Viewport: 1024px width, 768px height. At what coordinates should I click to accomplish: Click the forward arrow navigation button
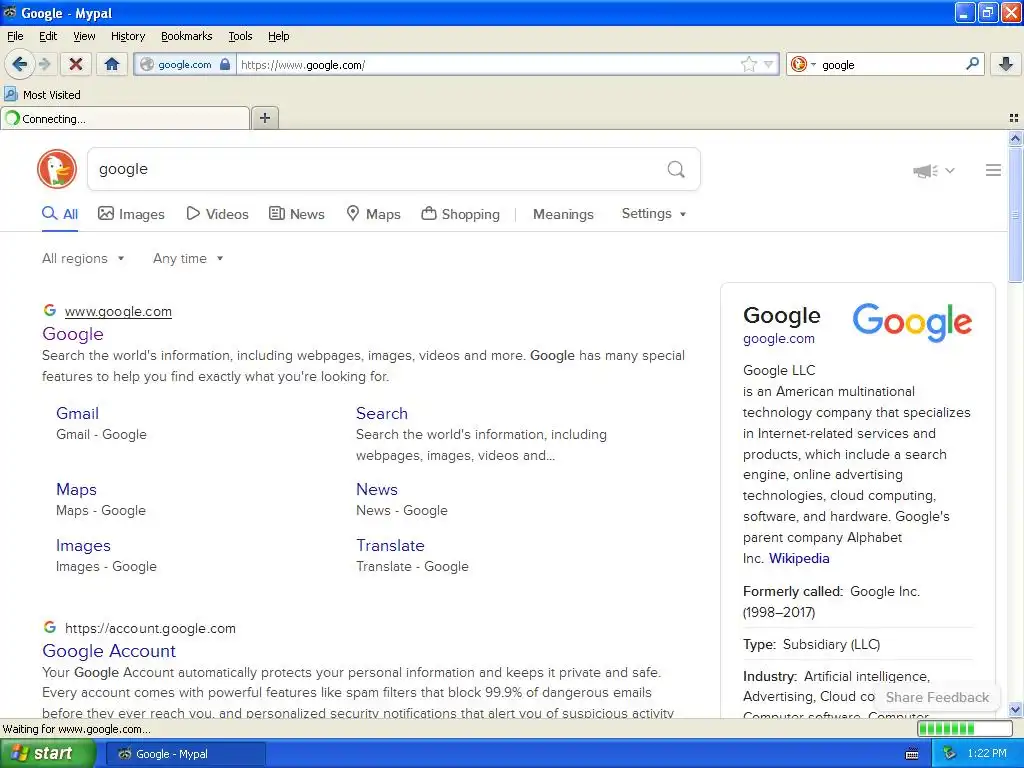point(44,64)
